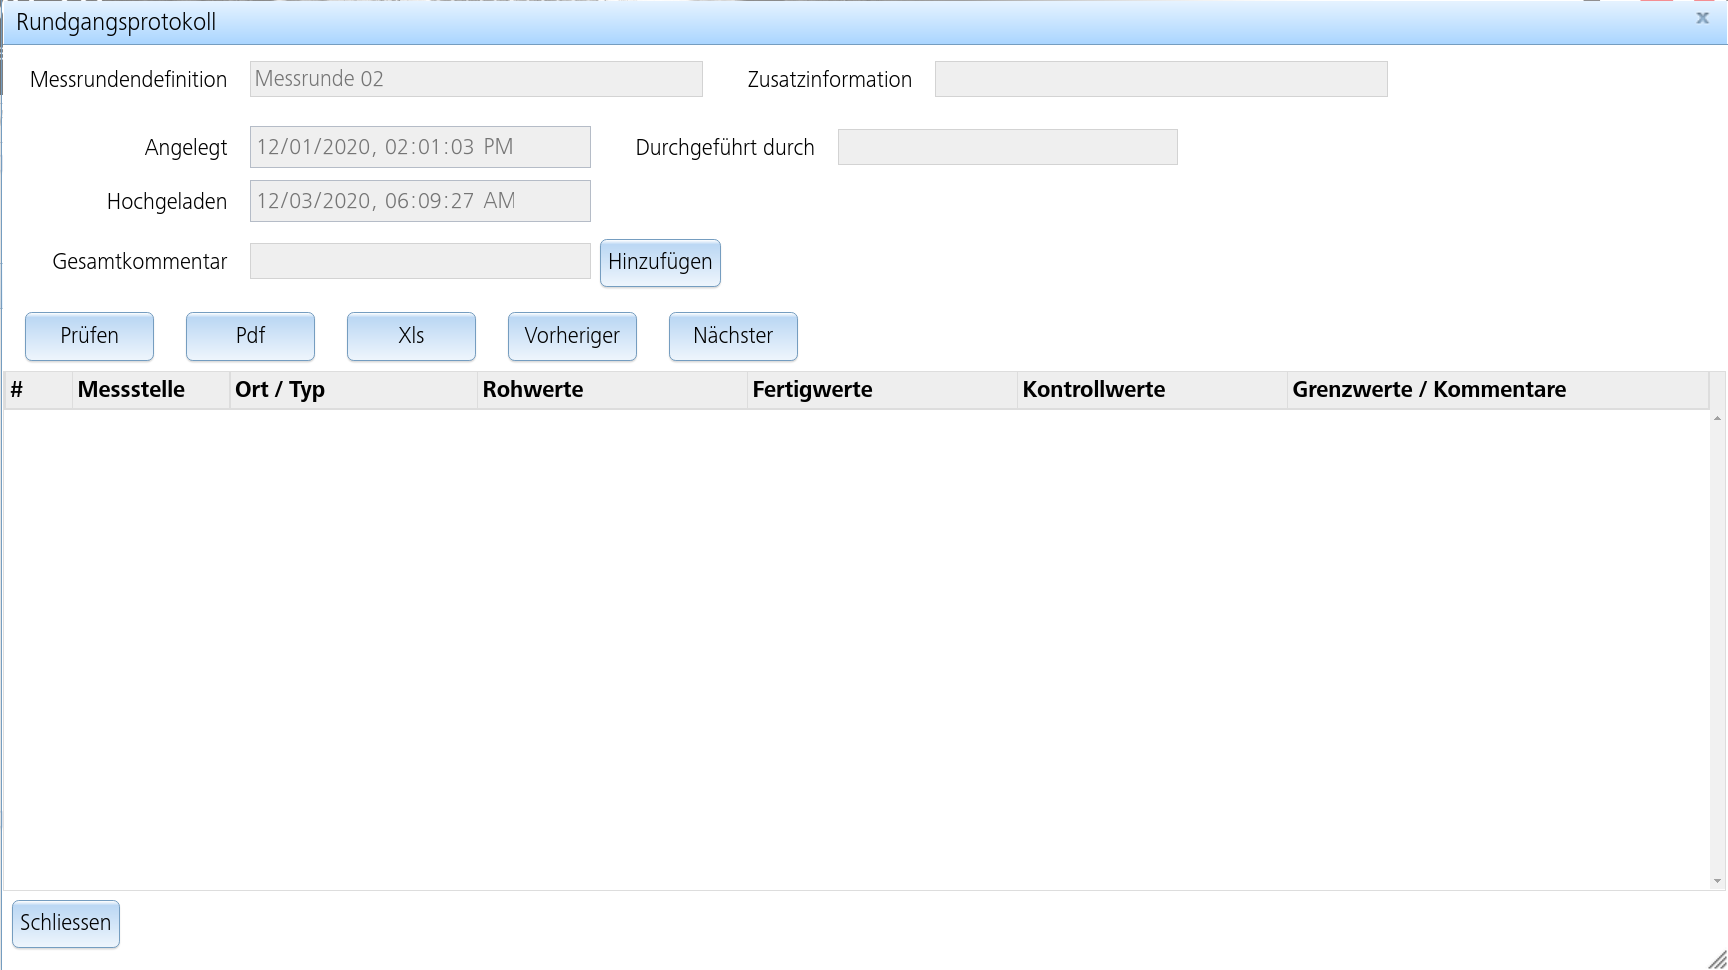Select the Angelegt timestamp field
The height and width of the screenshot is (970, 1728).
coord(420,147)
